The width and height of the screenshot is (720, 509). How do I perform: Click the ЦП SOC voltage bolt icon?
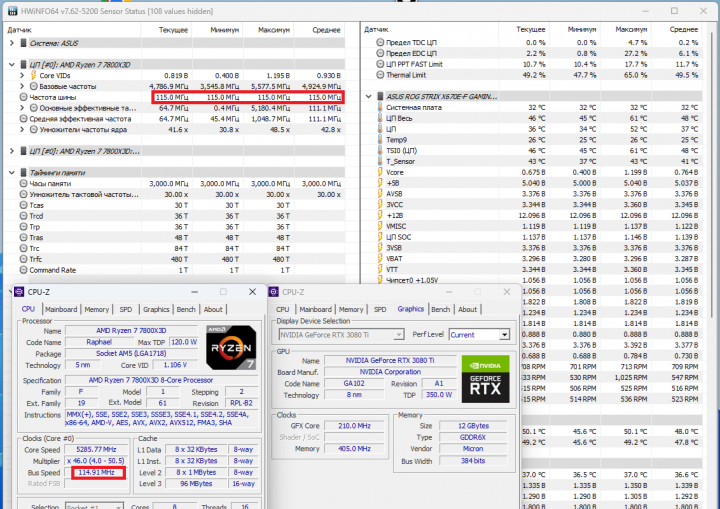point(380,237)
